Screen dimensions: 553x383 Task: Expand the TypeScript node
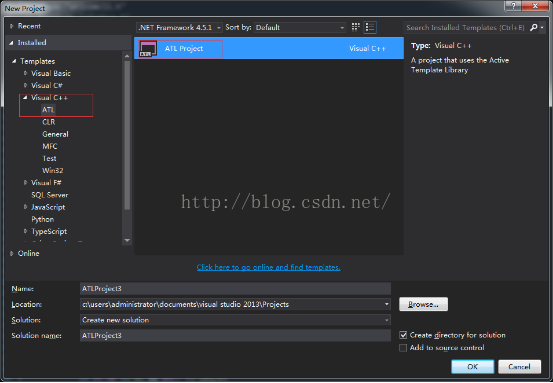25,231
